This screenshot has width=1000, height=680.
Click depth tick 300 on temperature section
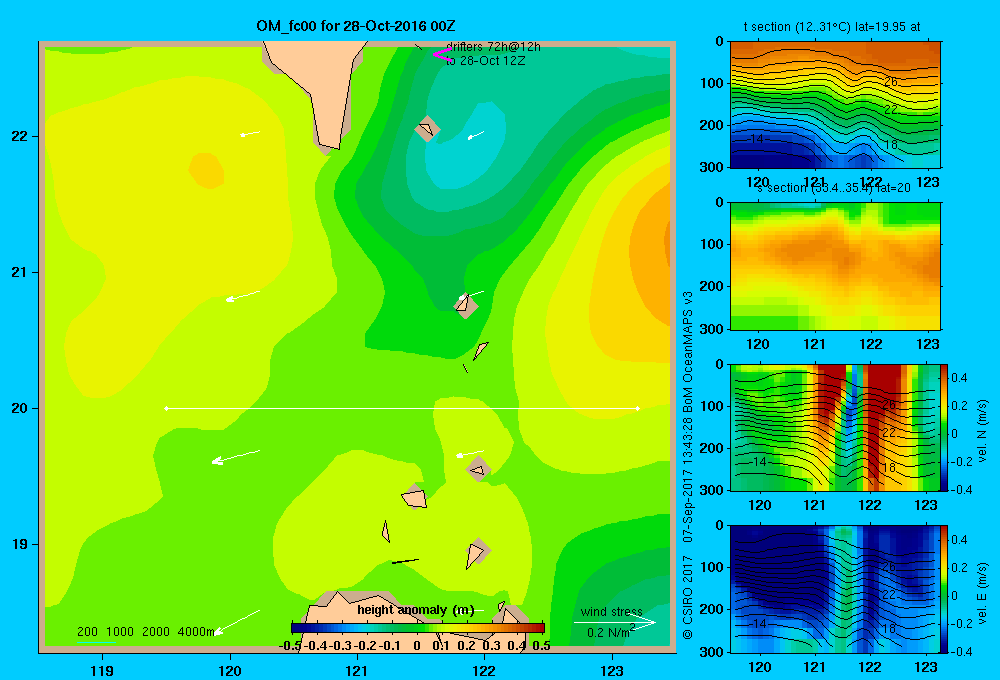pyautogui.click(x=714, y=167)
